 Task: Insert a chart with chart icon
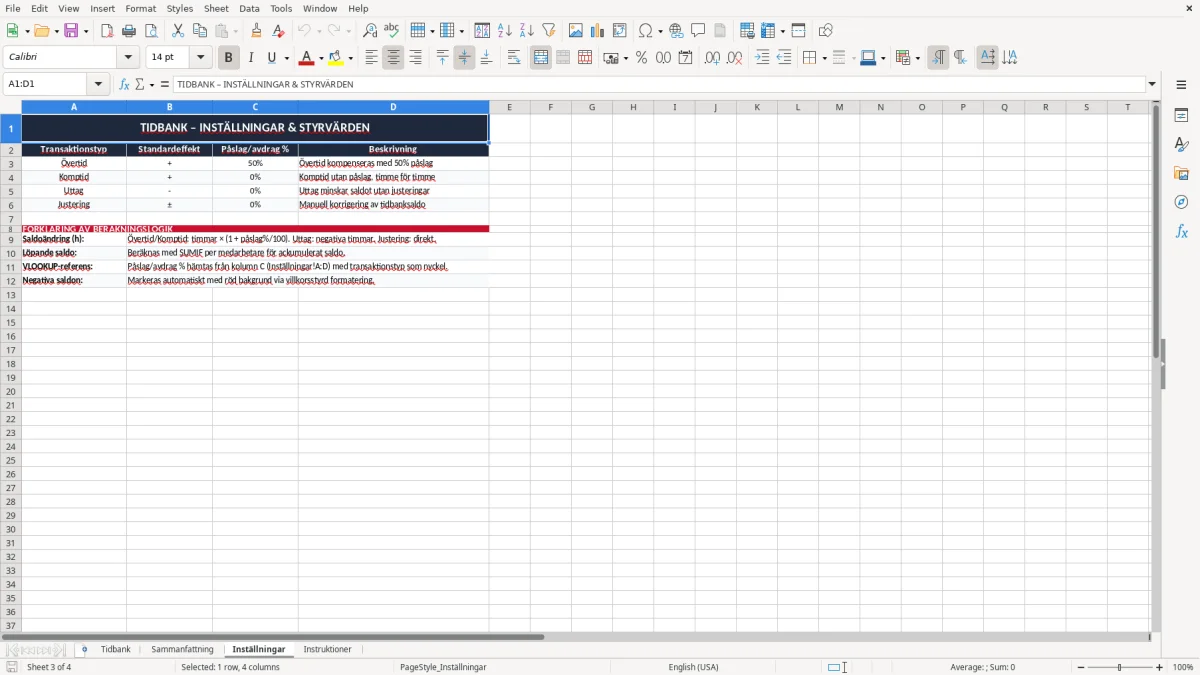coord(597,31)
